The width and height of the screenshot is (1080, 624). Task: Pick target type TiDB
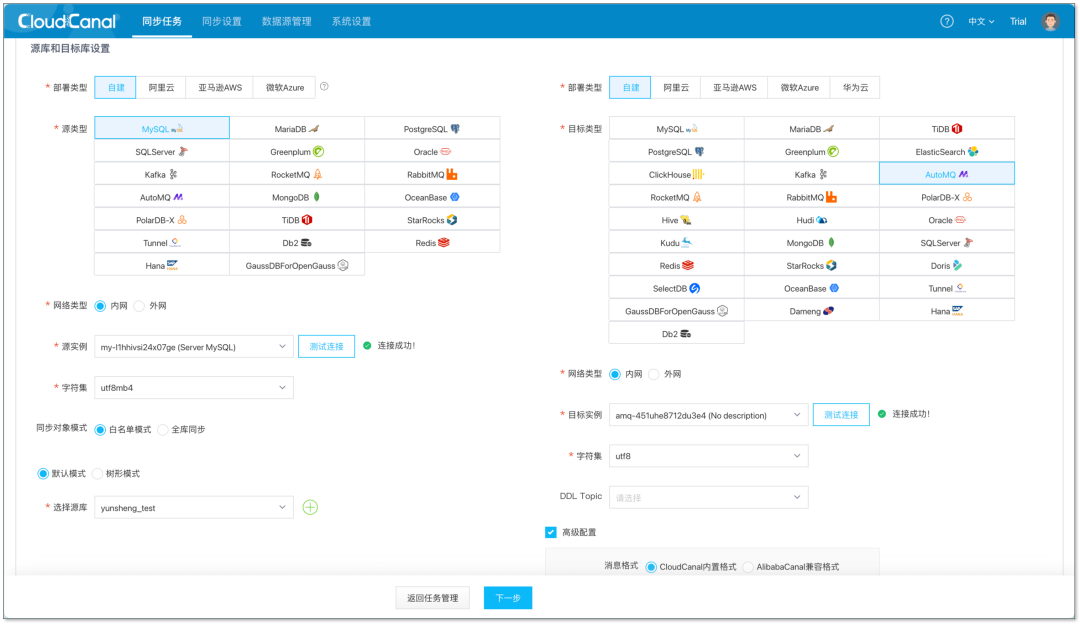pos(947,129)
